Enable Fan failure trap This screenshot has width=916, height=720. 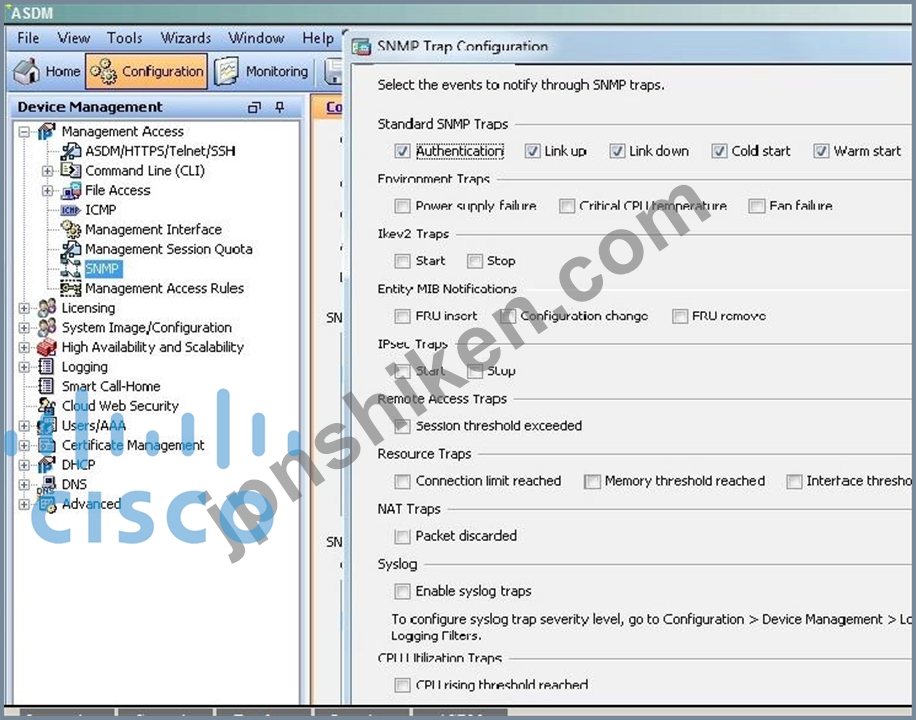tap(757, 206)
